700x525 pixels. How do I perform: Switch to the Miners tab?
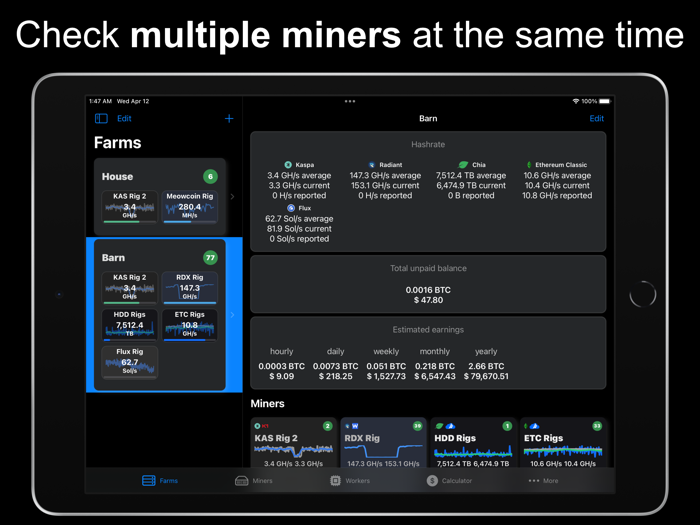click(254, 481)
